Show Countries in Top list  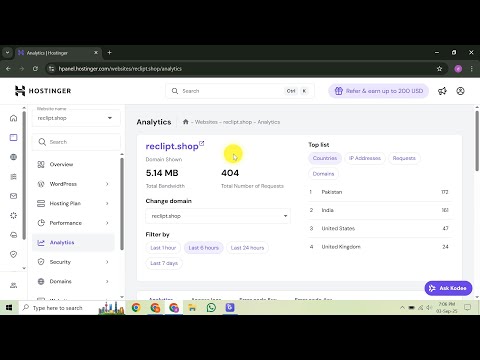(325, 158)
